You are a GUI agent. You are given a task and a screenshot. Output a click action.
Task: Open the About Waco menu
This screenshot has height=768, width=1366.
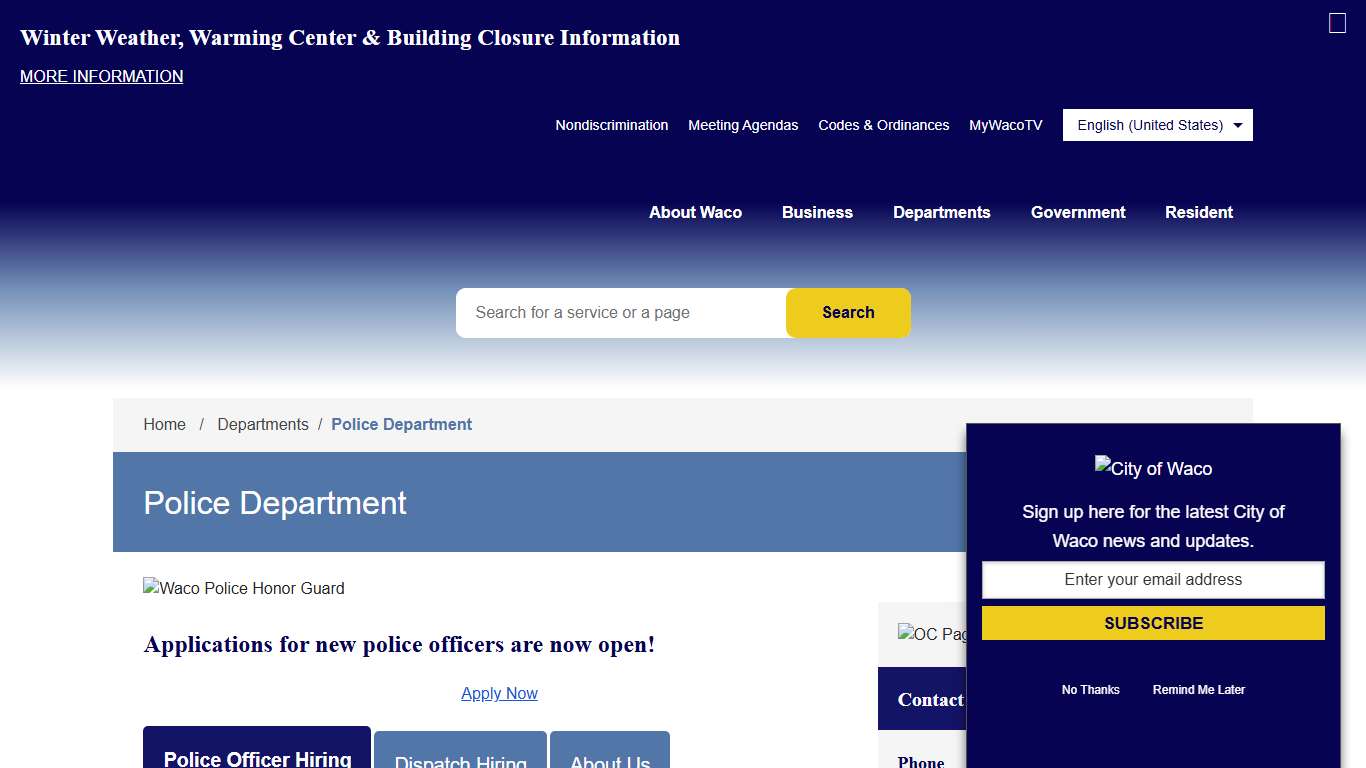coord(695,212)
